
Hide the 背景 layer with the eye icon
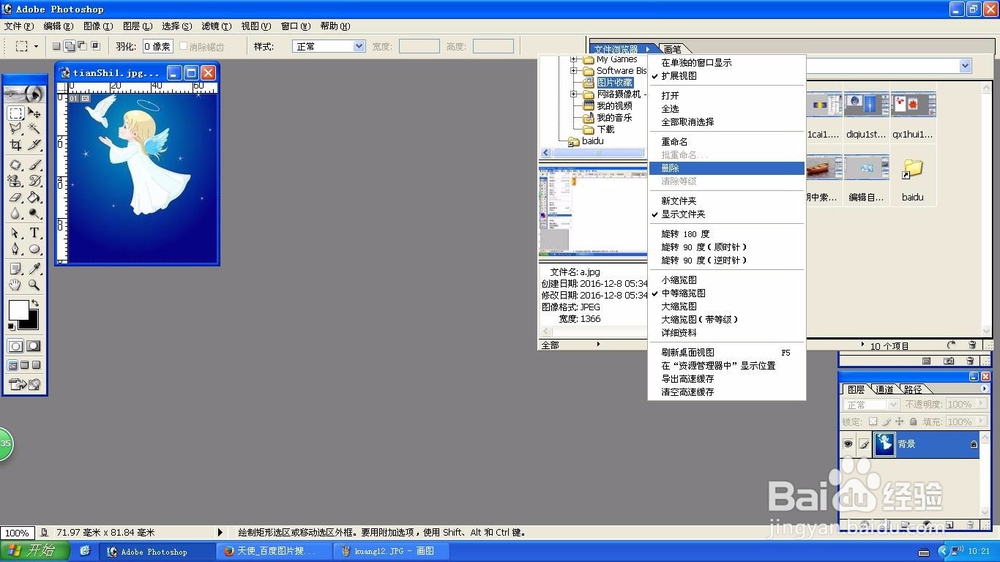(848, 444)
